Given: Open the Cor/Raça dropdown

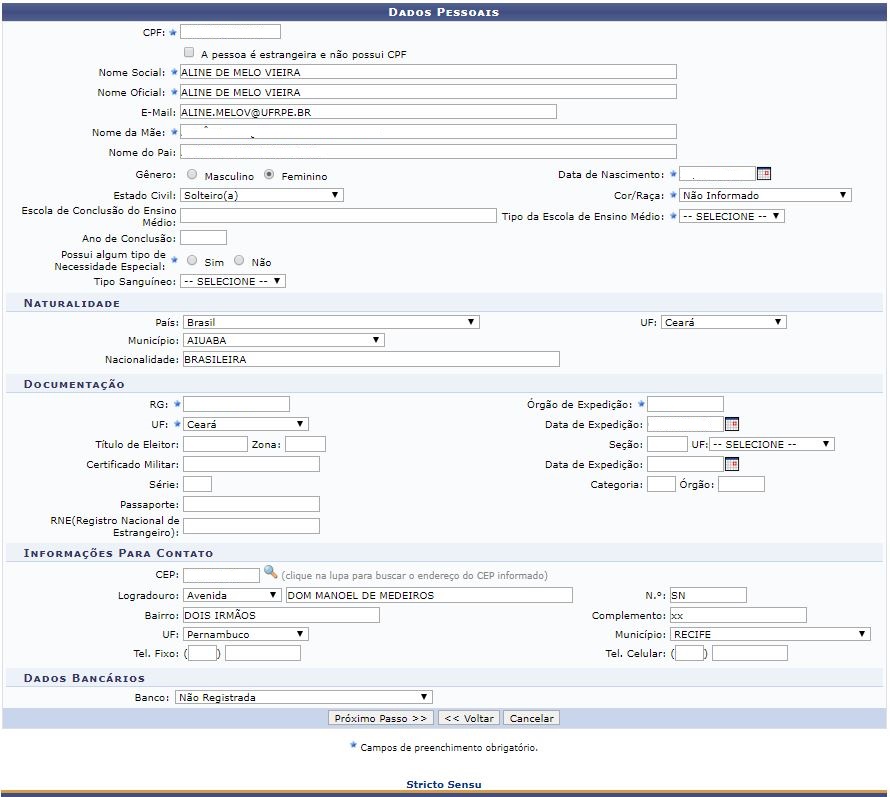Looking at the screenshot, I should [x=765, y=195].
